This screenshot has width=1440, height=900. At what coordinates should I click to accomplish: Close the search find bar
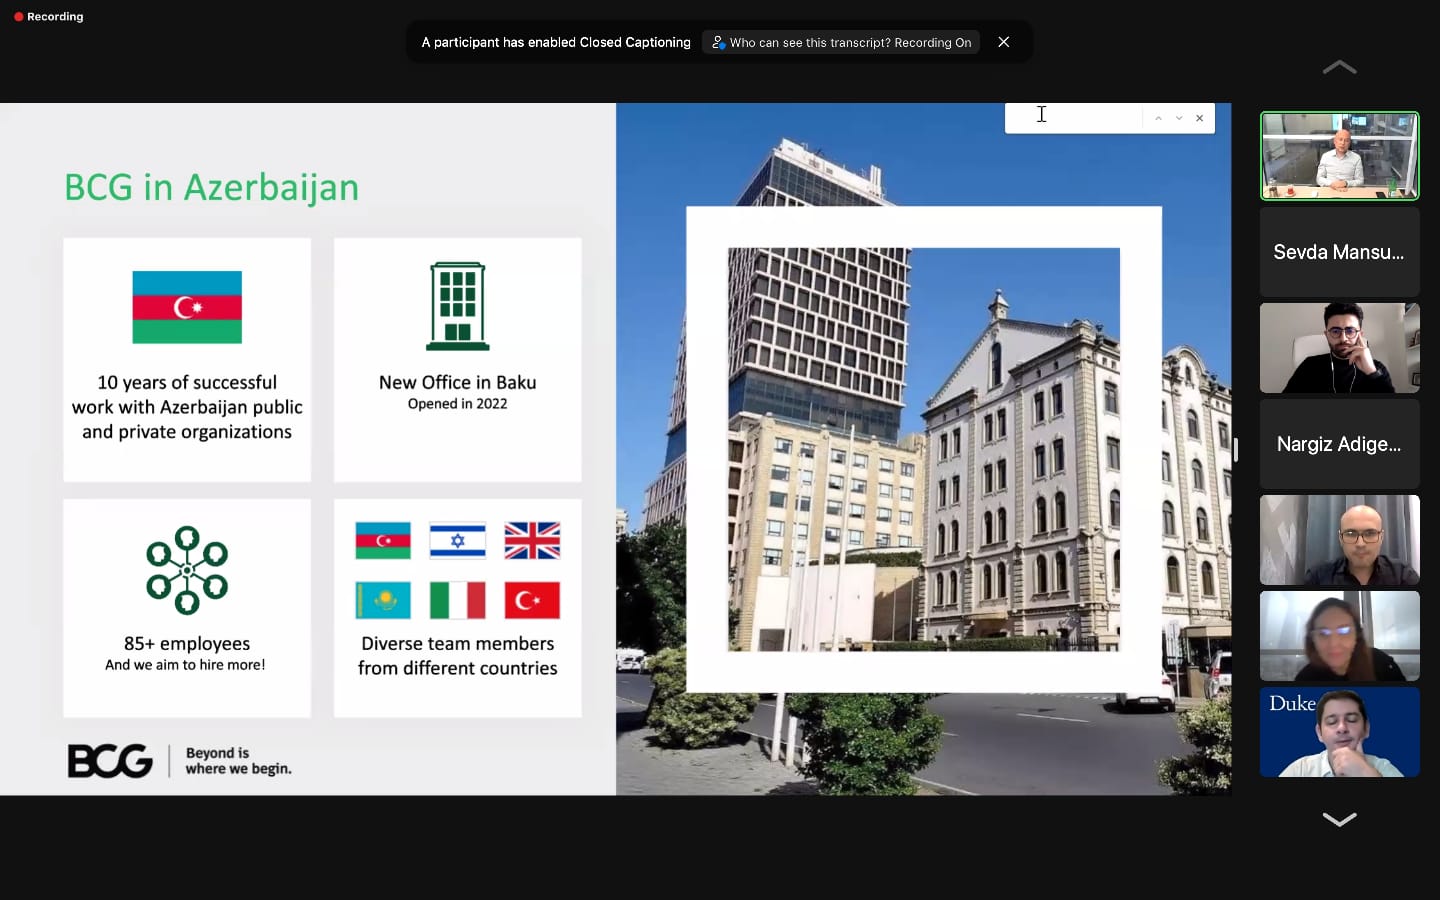pyautogui.click(x=1200, y=118)
